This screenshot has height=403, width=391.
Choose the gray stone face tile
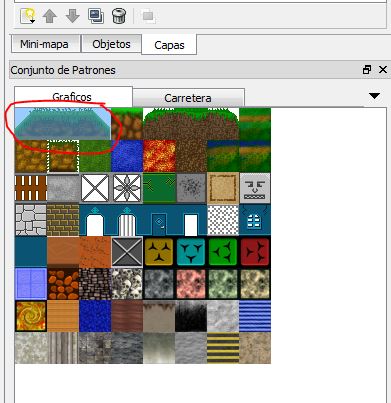[x=255, y=188]
